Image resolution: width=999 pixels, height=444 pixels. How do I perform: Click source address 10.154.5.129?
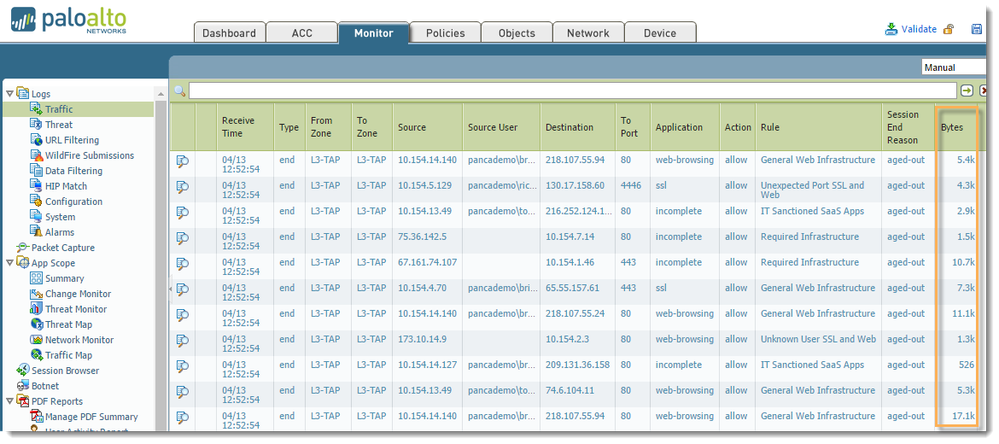tap(425, 185)
